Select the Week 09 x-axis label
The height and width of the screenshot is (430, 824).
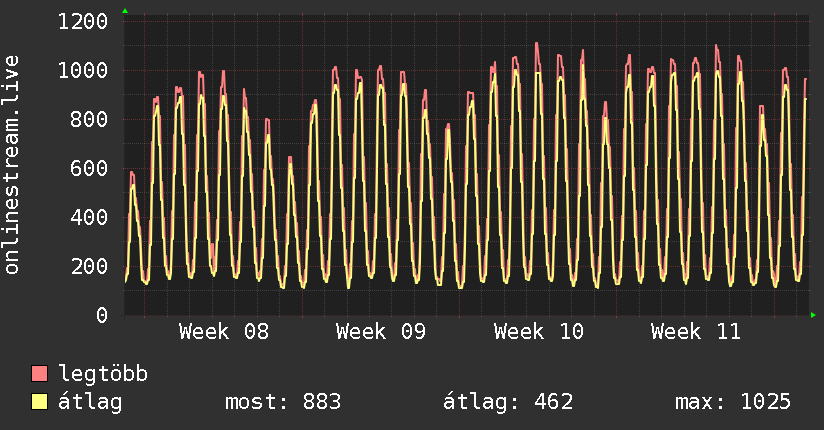click(x=381, y=332)
